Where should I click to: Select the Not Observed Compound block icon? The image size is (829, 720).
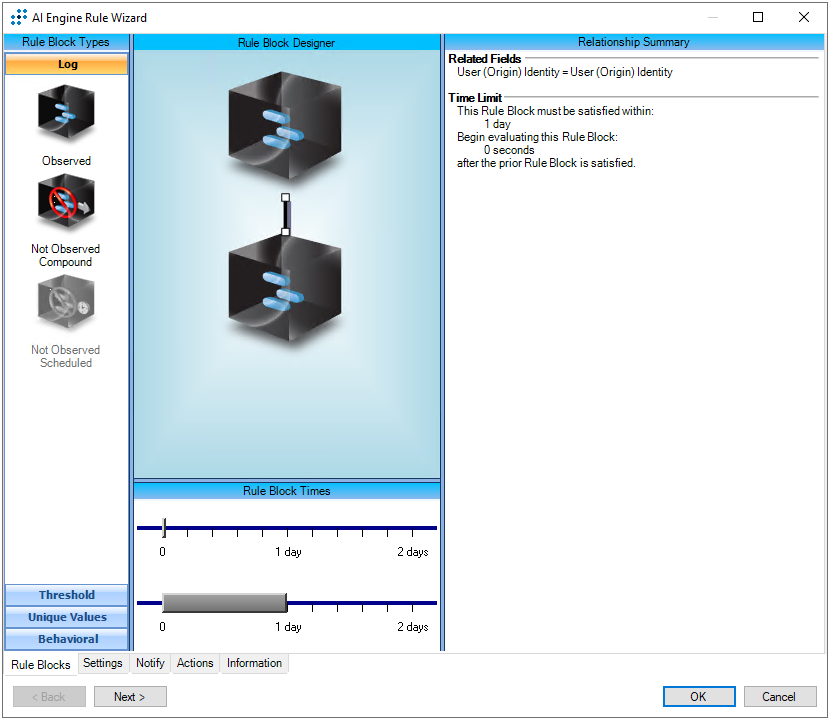(66, 204)
